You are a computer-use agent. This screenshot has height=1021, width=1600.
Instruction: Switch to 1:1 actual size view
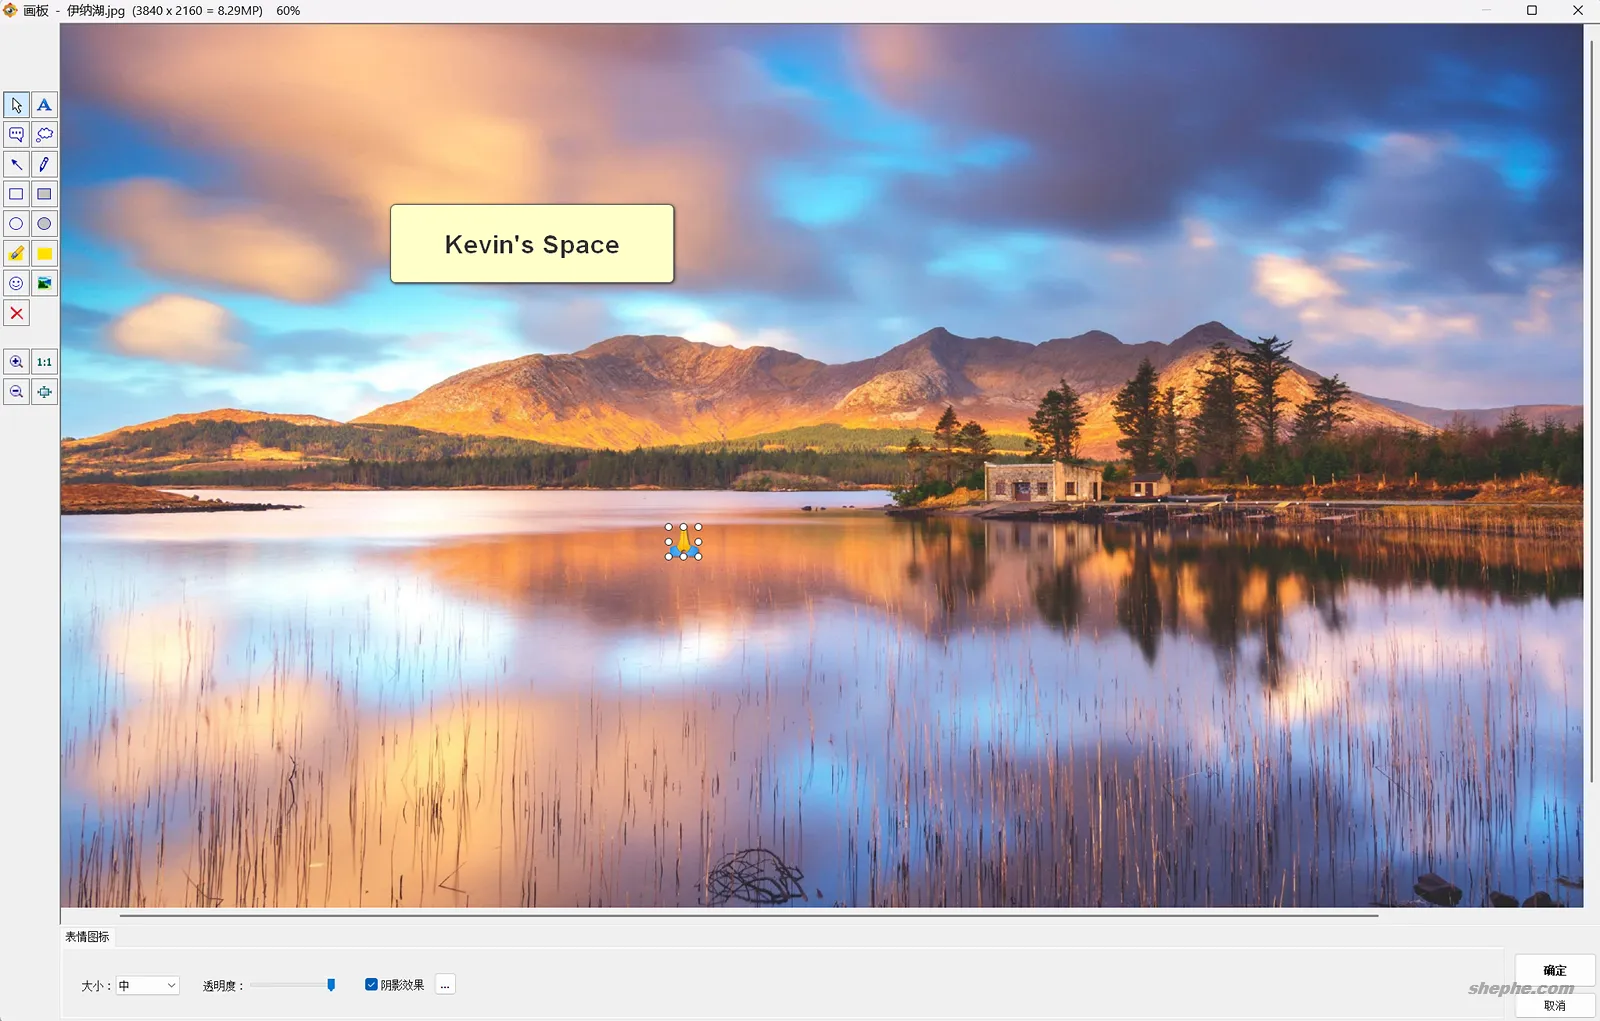tap(43, 361)
